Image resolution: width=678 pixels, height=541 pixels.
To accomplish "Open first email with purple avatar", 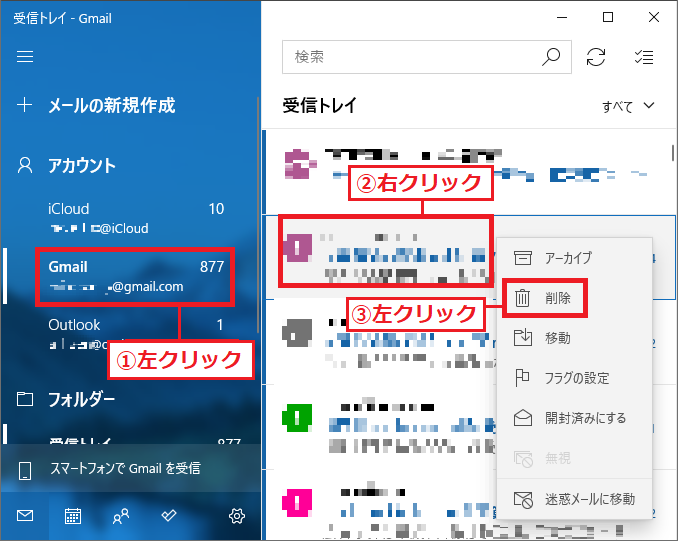I will click(x=467, y=171).
